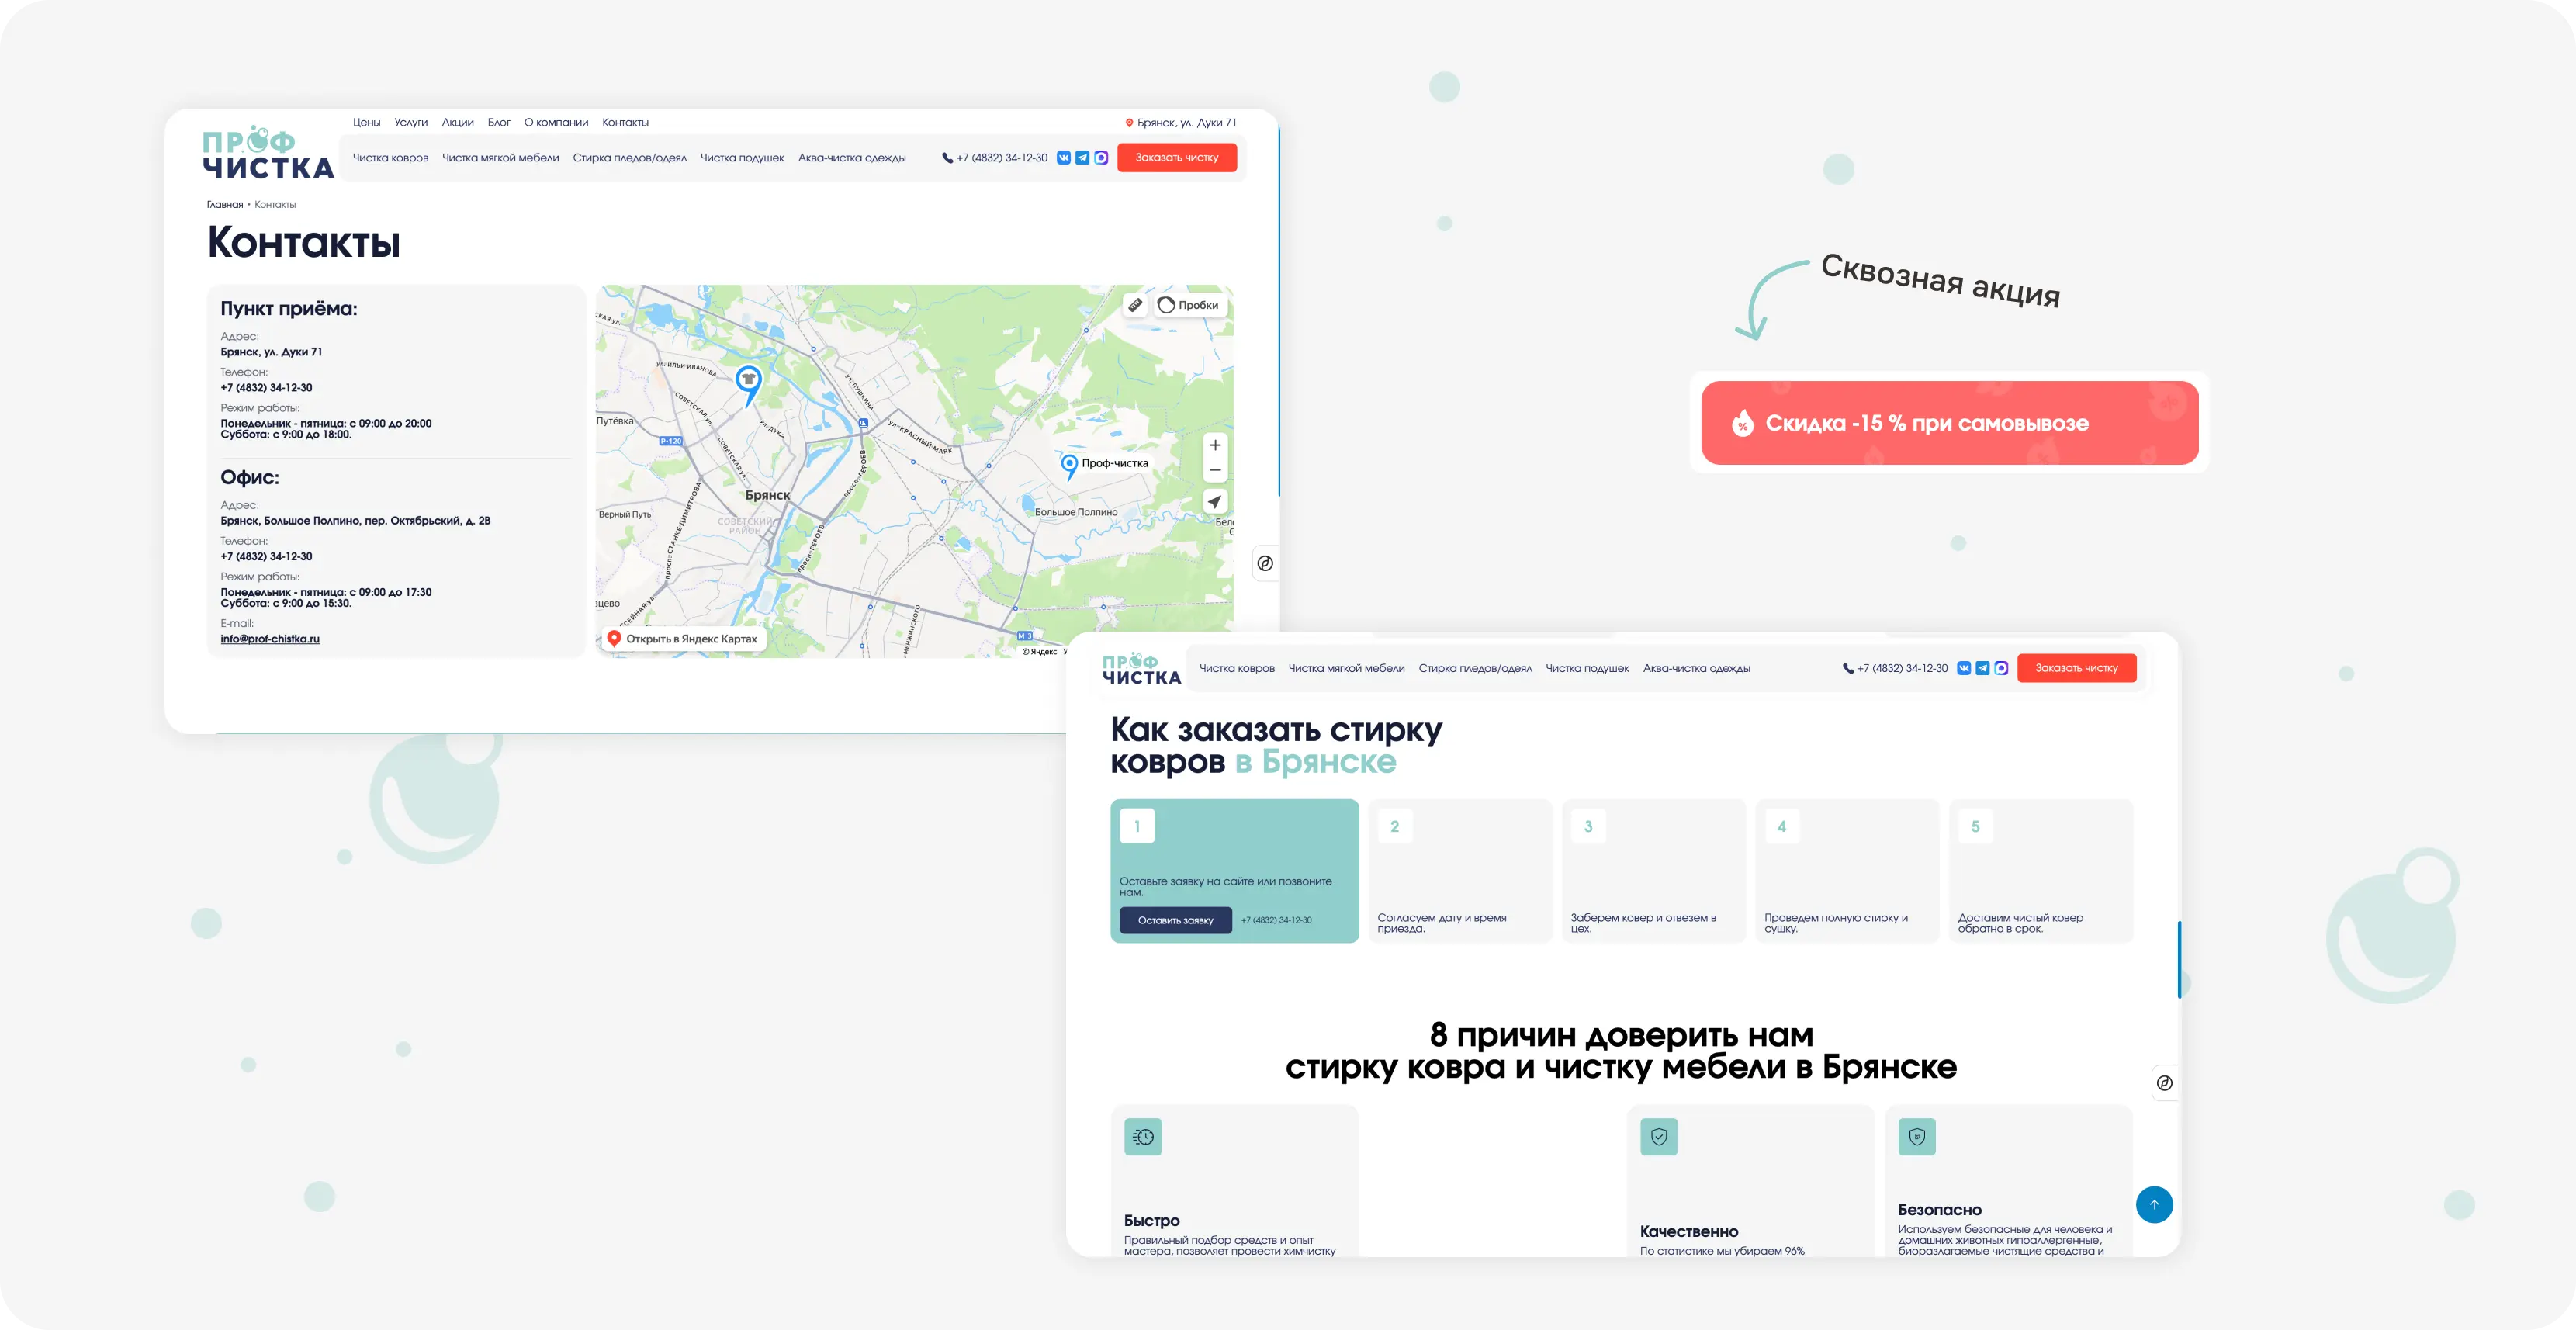Click the Пункт приёма phone +7 (4832) 34-12-30
2576x1330 pixels.
point(266,388)
